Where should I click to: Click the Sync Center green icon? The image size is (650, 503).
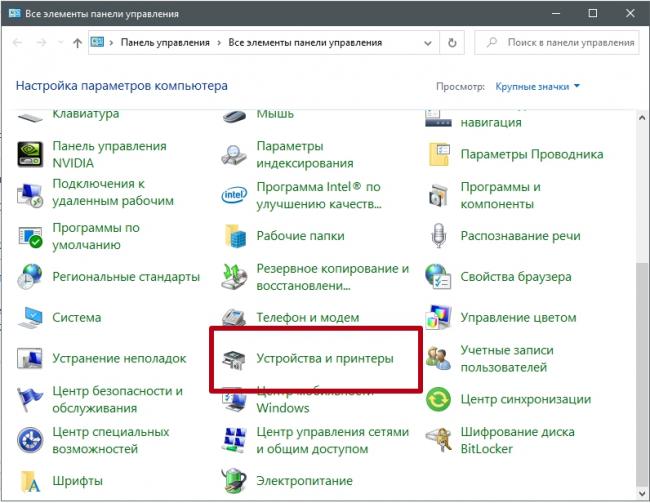click(438, 399)
